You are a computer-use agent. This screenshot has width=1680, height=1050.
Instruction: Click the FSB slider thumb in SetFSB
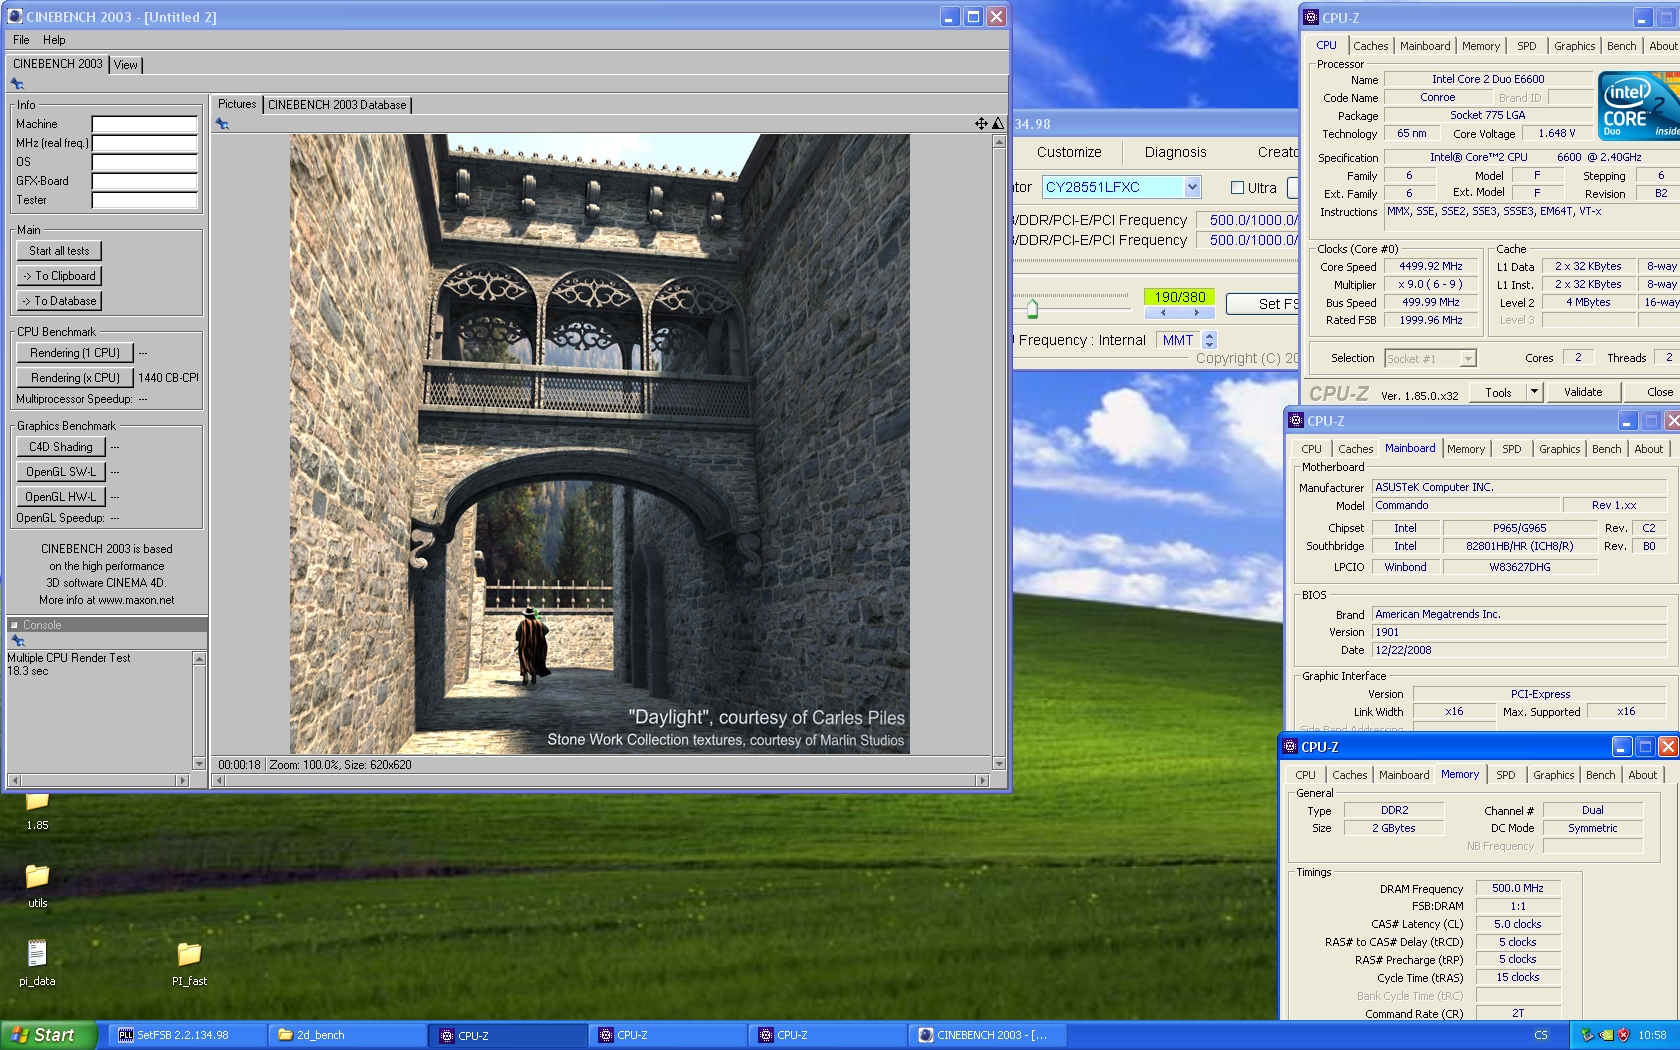tap(1032, 308)
